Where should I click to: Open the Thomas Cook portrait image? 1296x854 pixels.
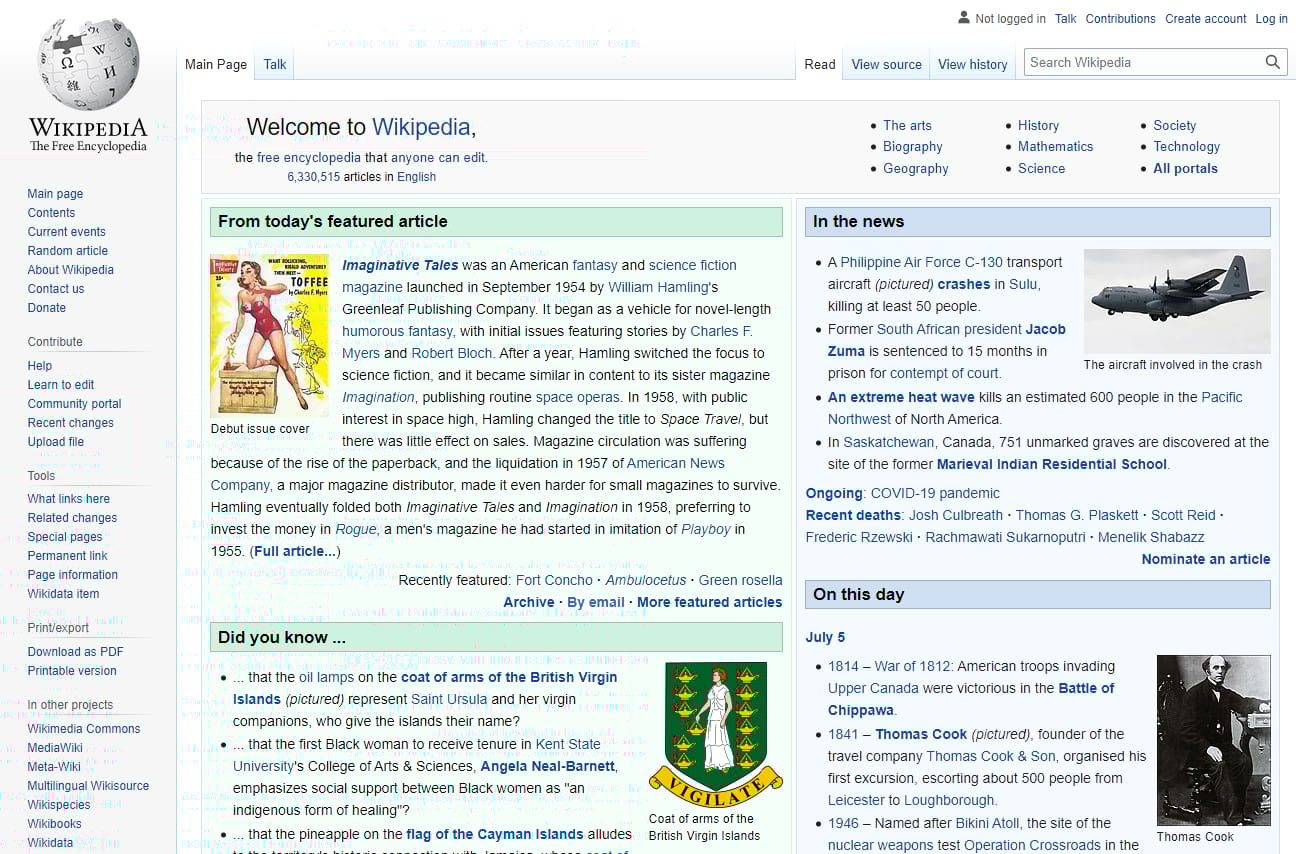click(1213, 740)
